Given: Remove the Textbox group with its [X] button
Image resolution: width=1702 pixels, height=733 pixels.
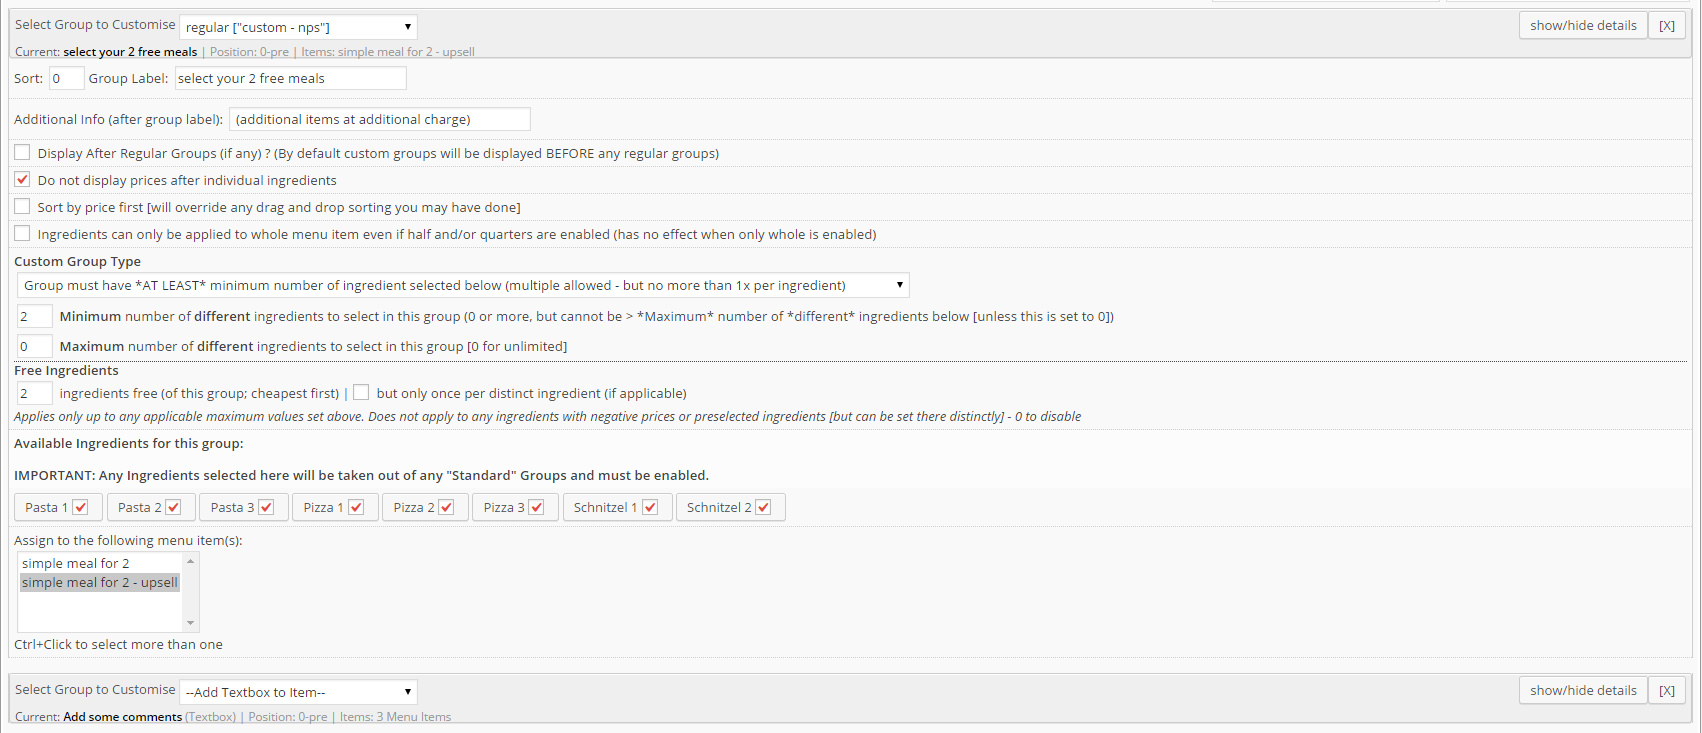Looking at the screenshot, I should point(1667,691).
